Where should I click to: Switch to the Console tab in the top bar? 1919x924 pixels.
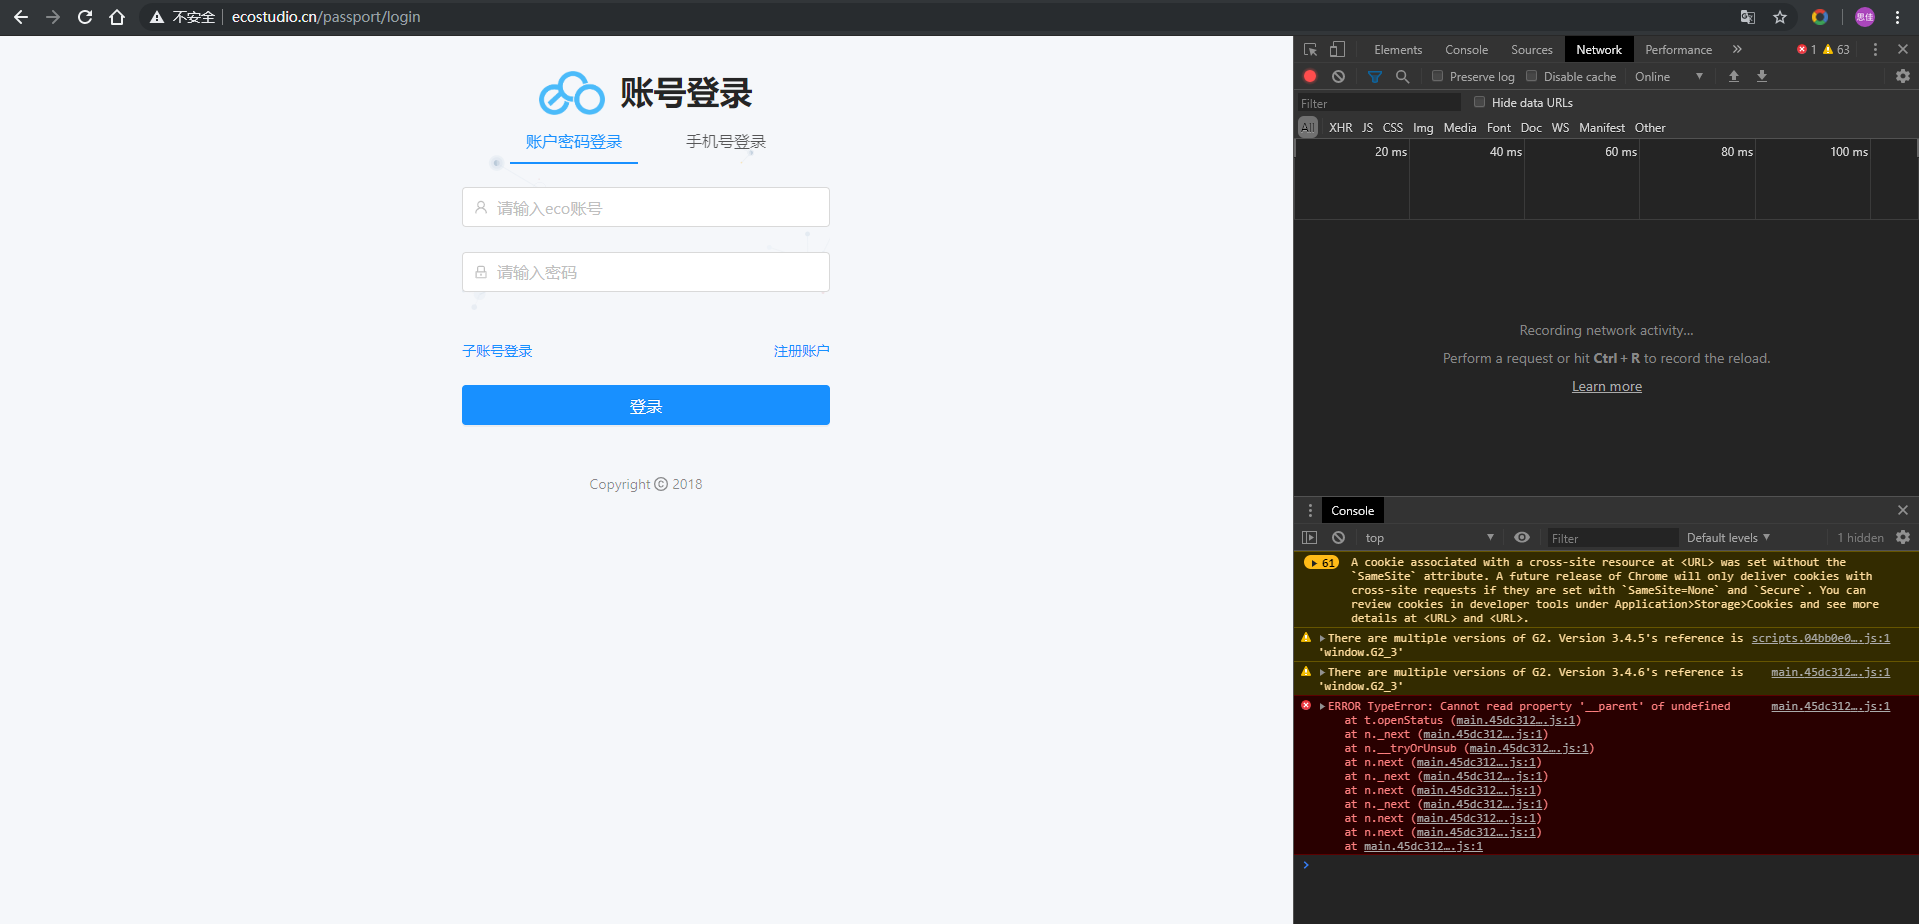(1466, 49)
